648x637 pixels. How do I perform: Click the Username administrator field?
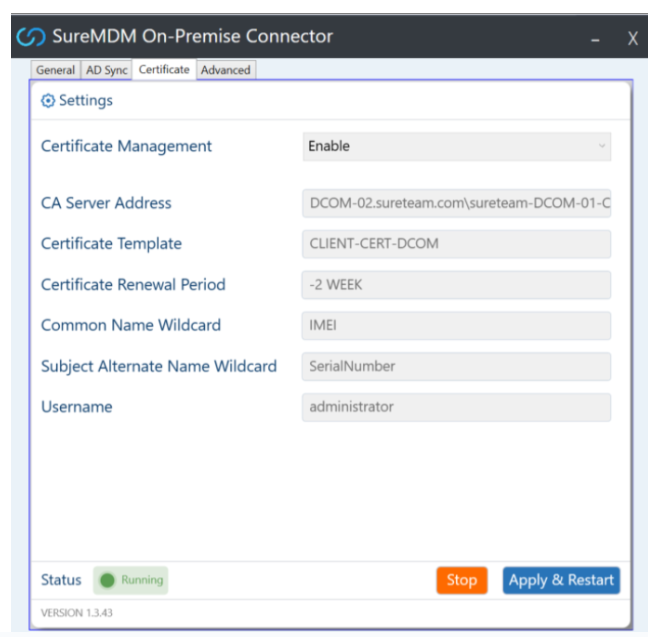(x=456, y=407)
